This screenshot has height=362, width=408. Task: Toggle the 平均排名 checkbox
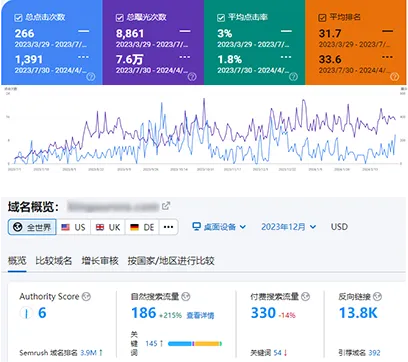click(x=322, y=18)
